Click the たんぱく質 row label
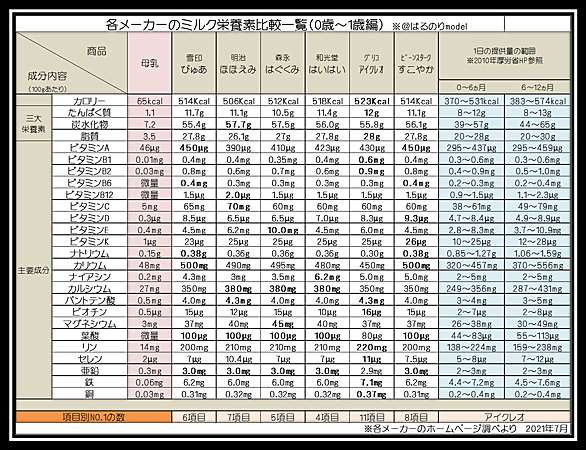 pyautogui.click(x=90, y=112)
